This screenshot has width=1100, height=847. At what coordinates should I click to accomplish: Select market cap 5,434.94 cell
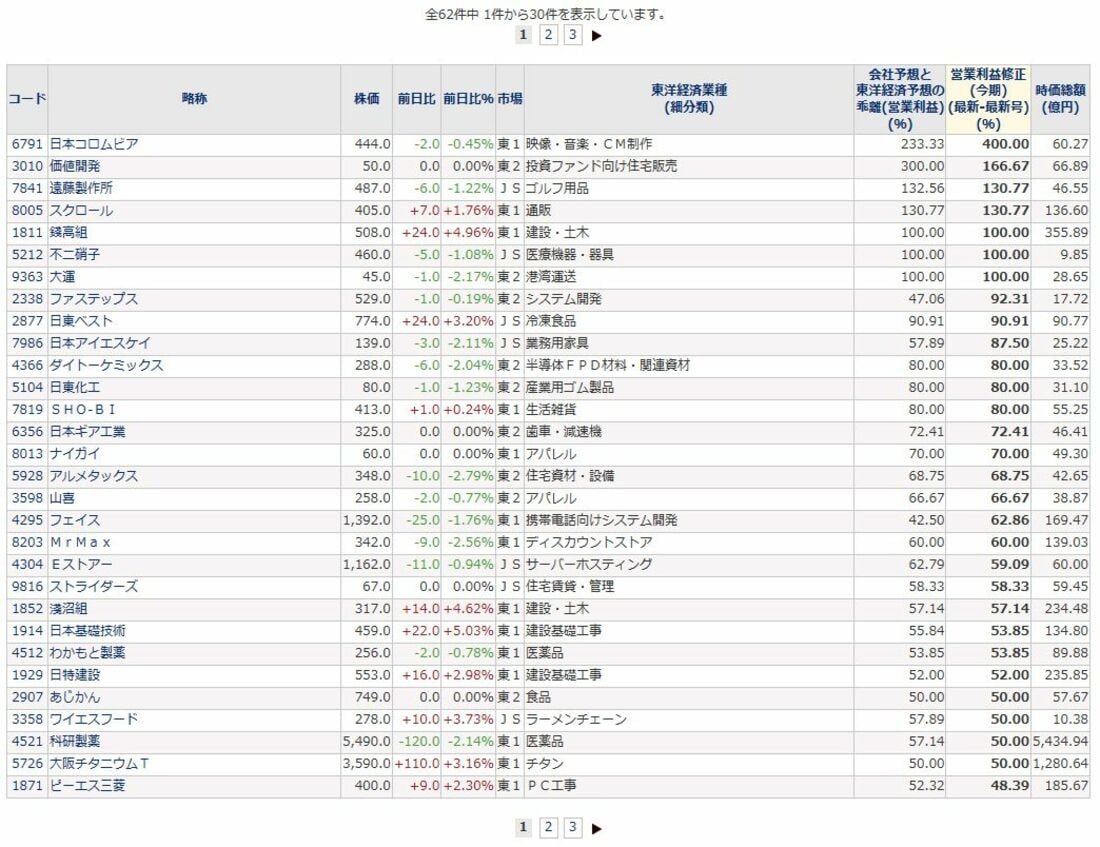click(x=1060, y=741)
